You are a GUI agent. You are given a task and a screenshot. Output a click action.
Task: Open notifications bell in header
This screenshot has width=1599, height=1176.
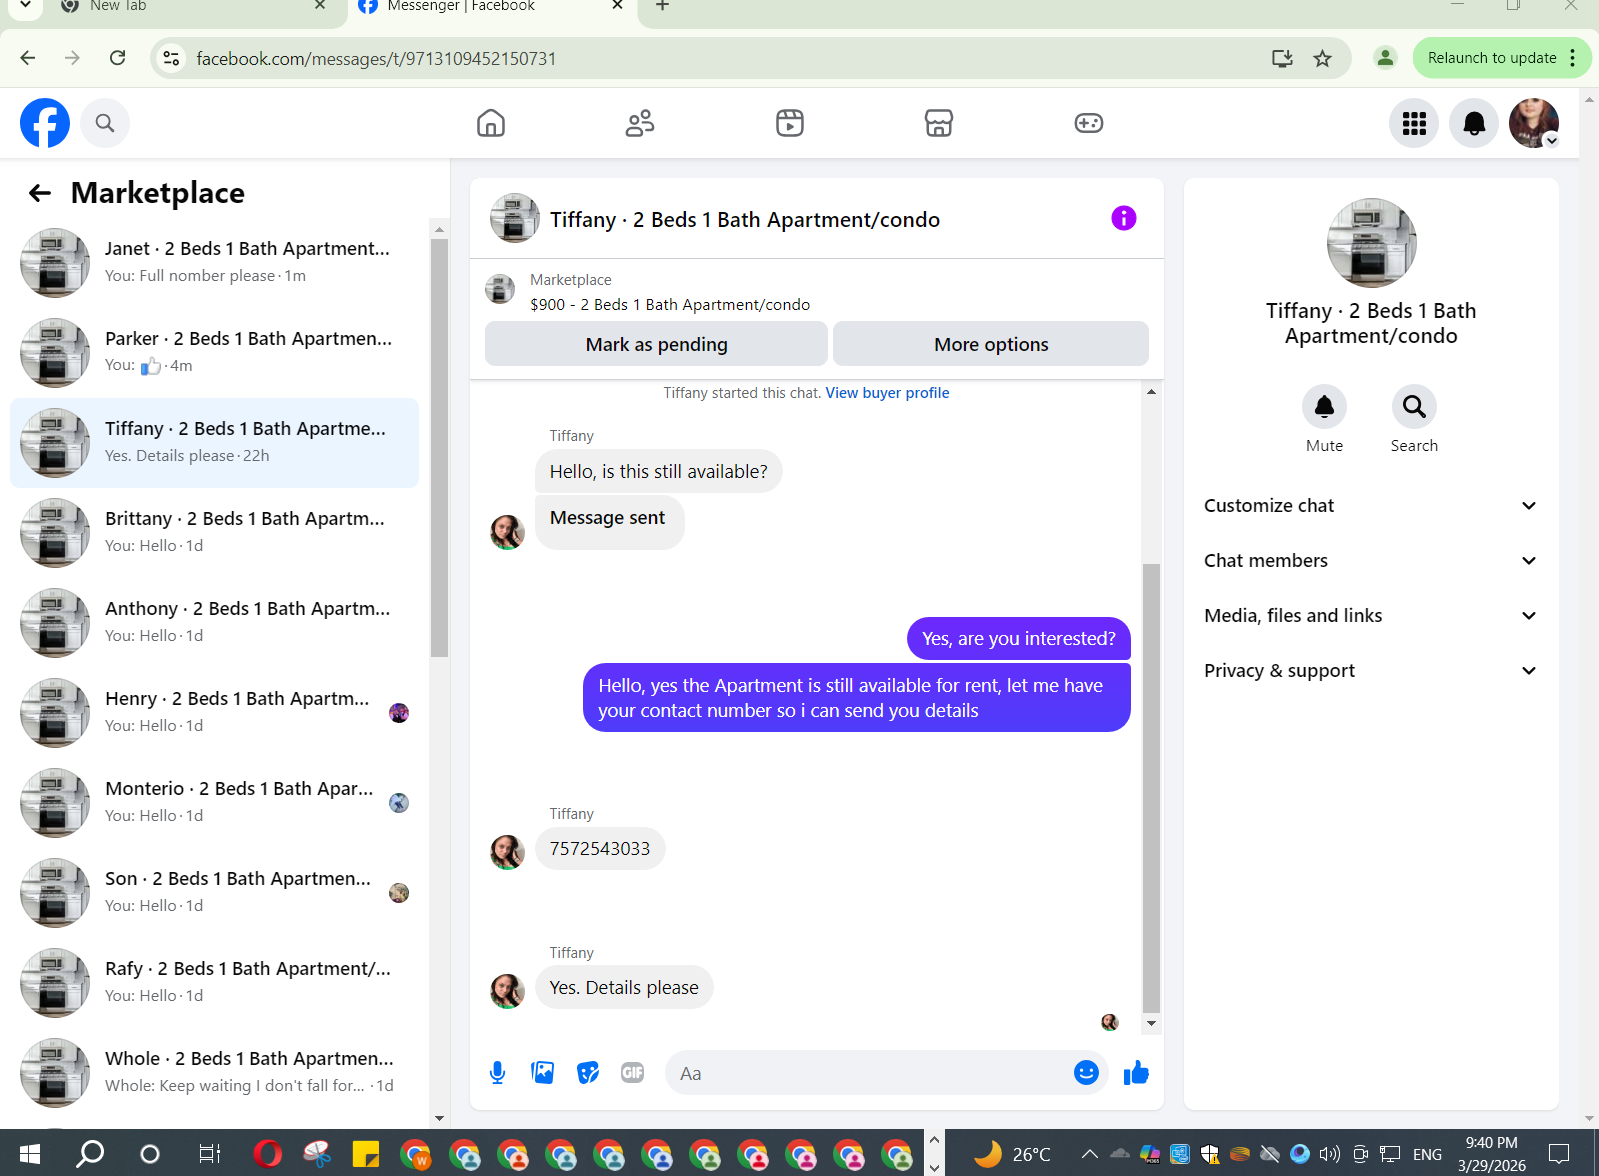tap(1474, 123)
